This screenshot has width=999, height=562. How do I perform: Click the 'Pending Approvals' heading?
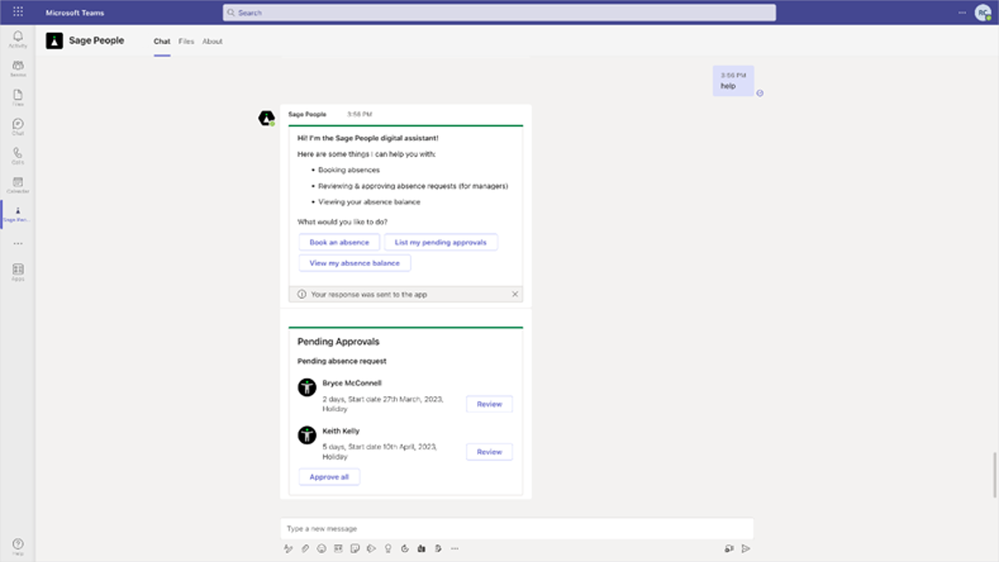338,342
